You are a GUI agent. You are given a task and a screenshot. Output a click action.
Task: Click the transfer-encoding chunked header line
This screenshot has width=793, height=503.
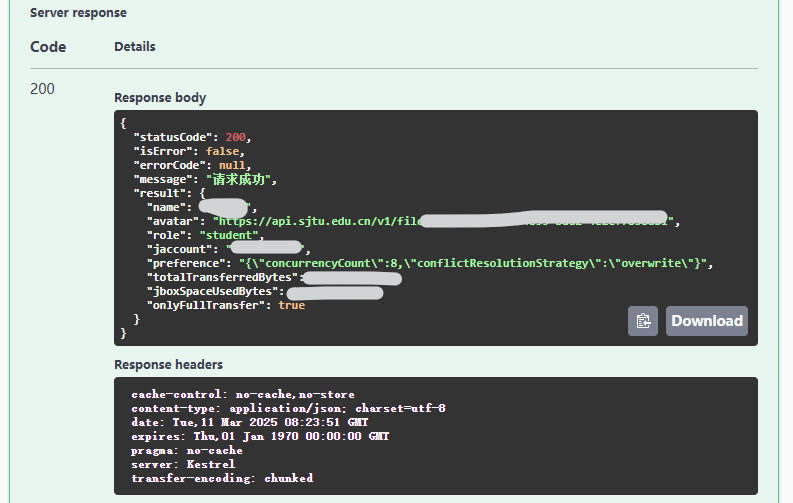pos(221,478)
